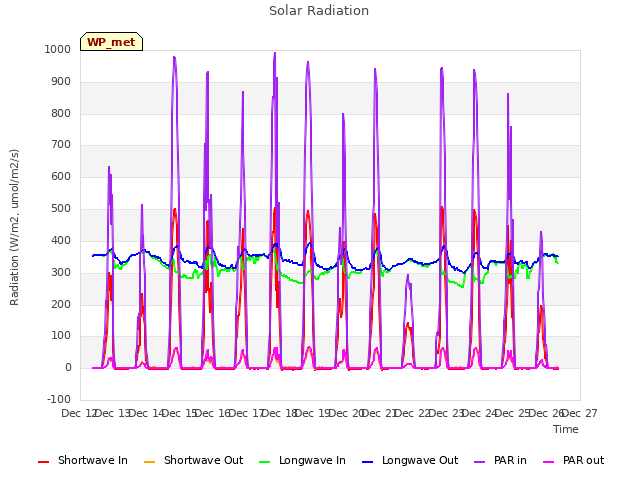The image size is (640, 480).
Task: Click the green Longwave In legend swatch
Action: coord(265,462)
